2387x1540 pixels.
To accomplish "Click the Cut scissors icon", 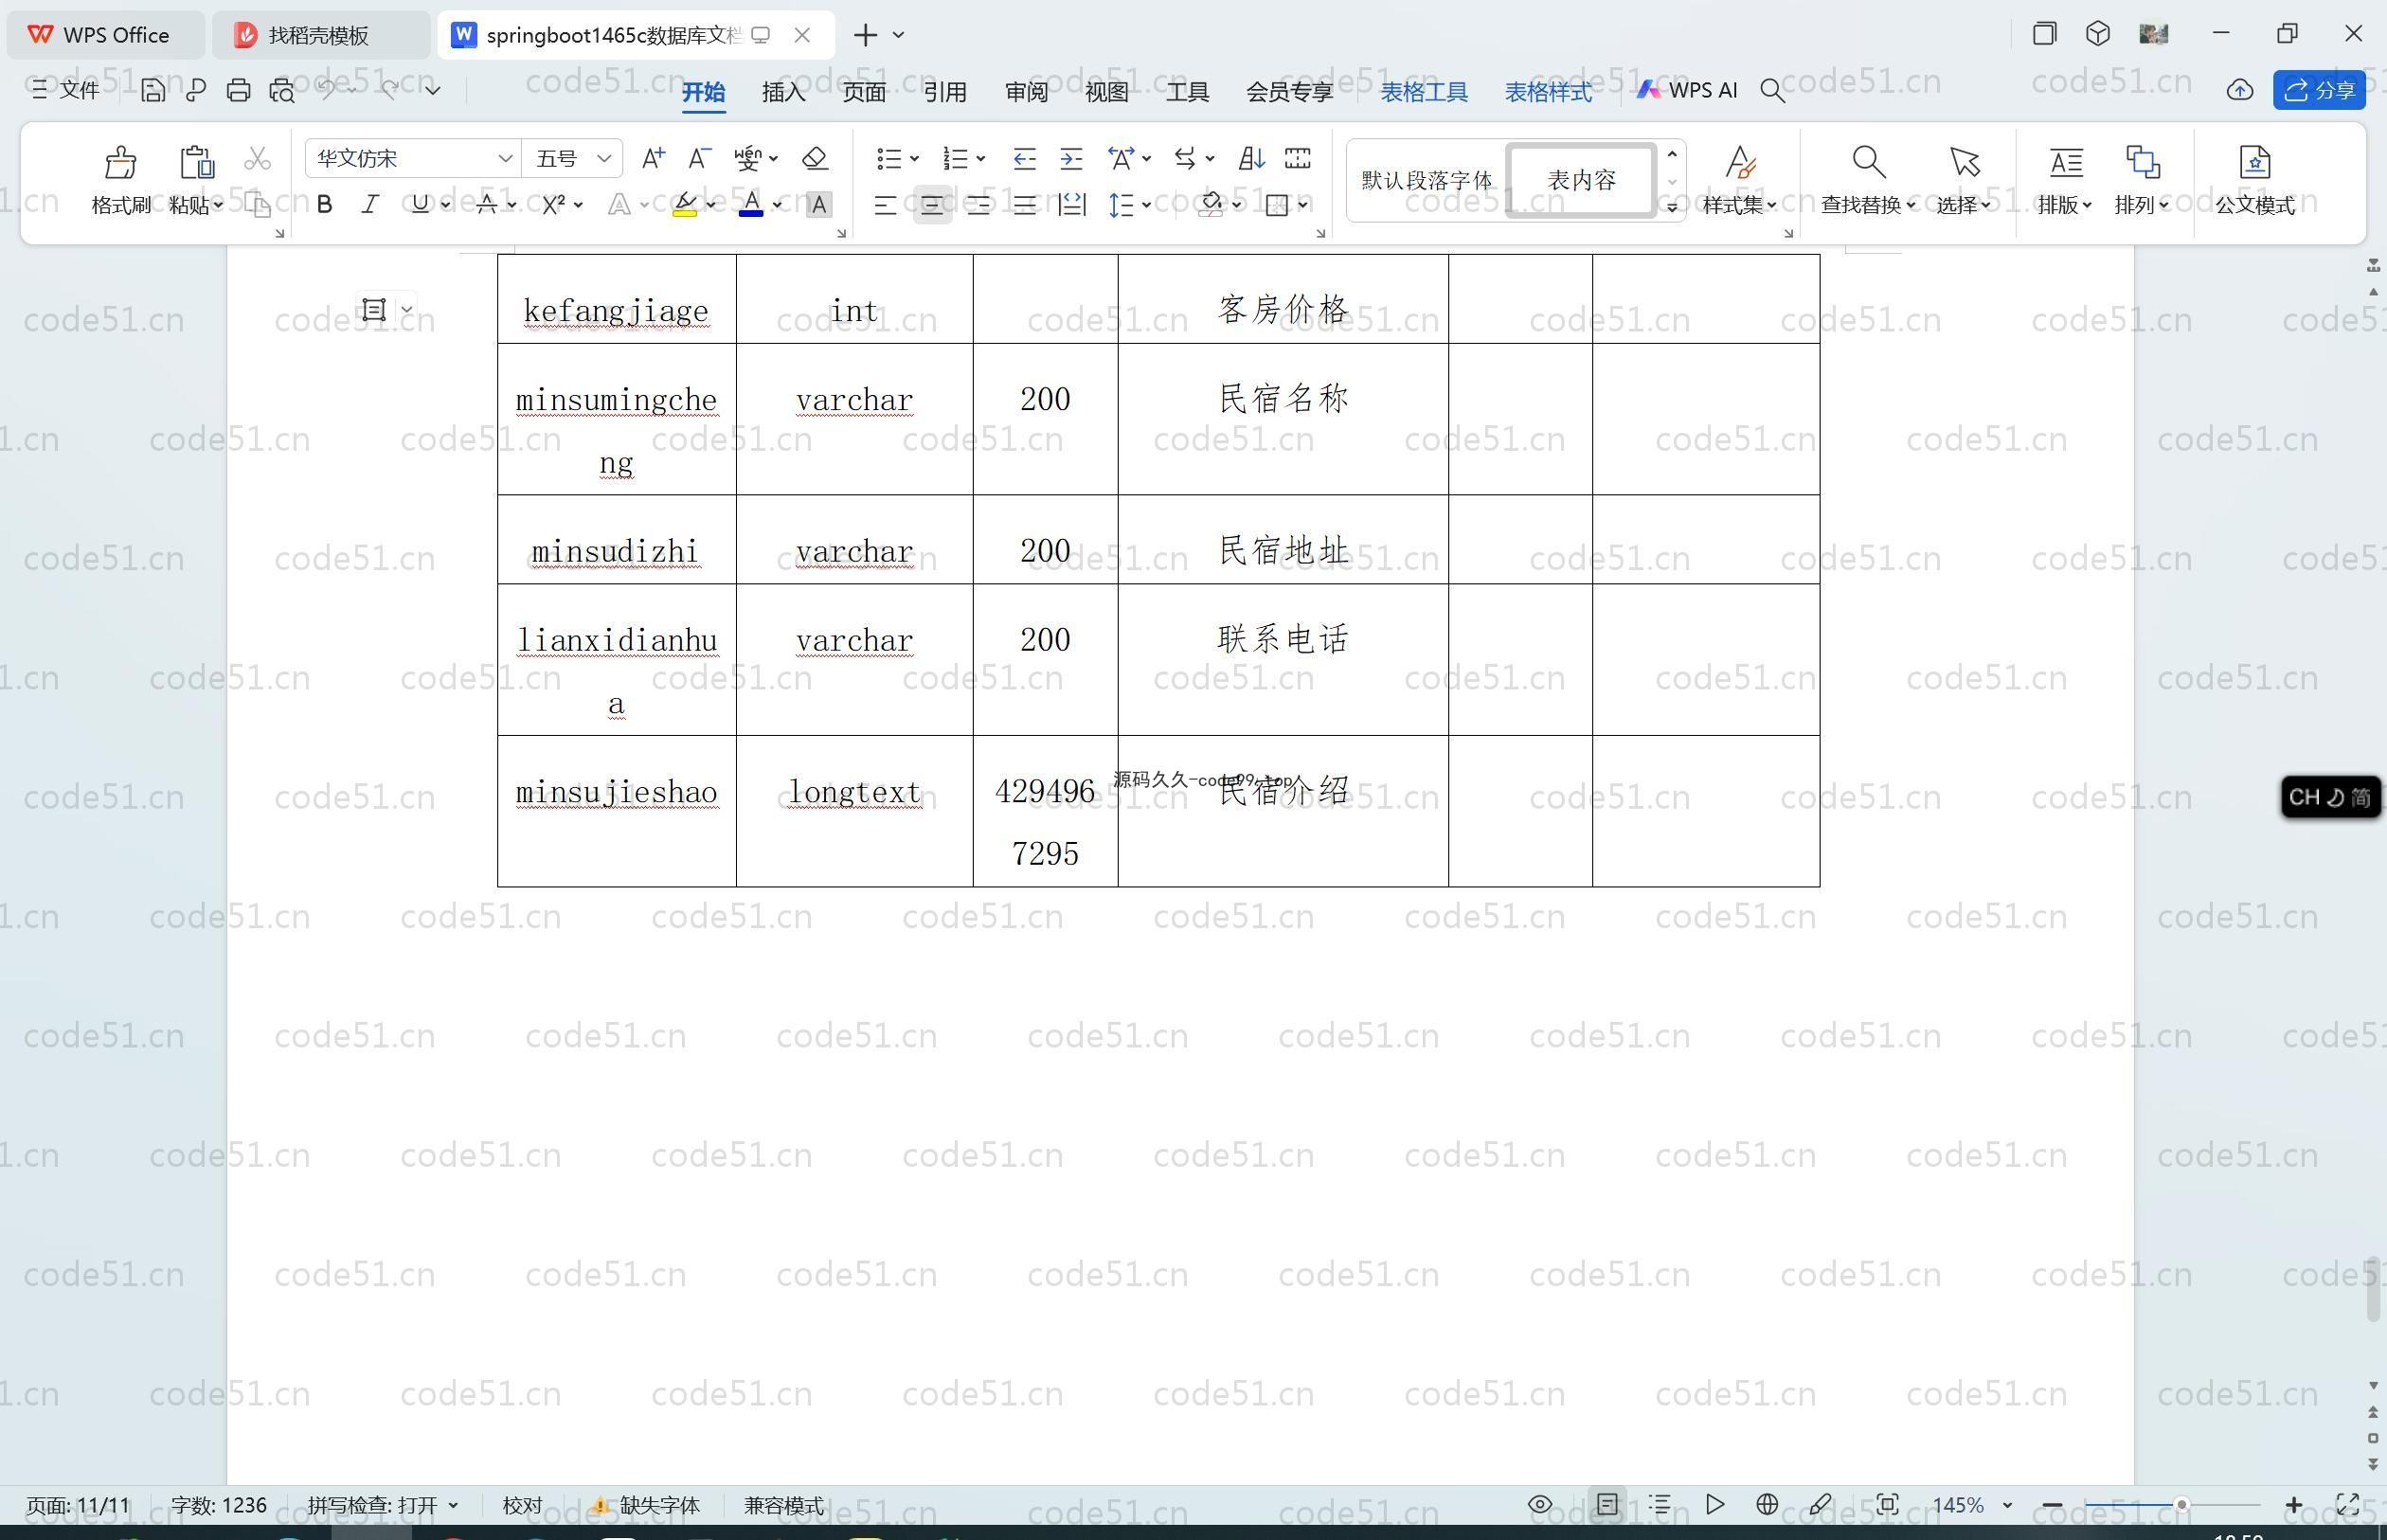I will pos(258,158).
